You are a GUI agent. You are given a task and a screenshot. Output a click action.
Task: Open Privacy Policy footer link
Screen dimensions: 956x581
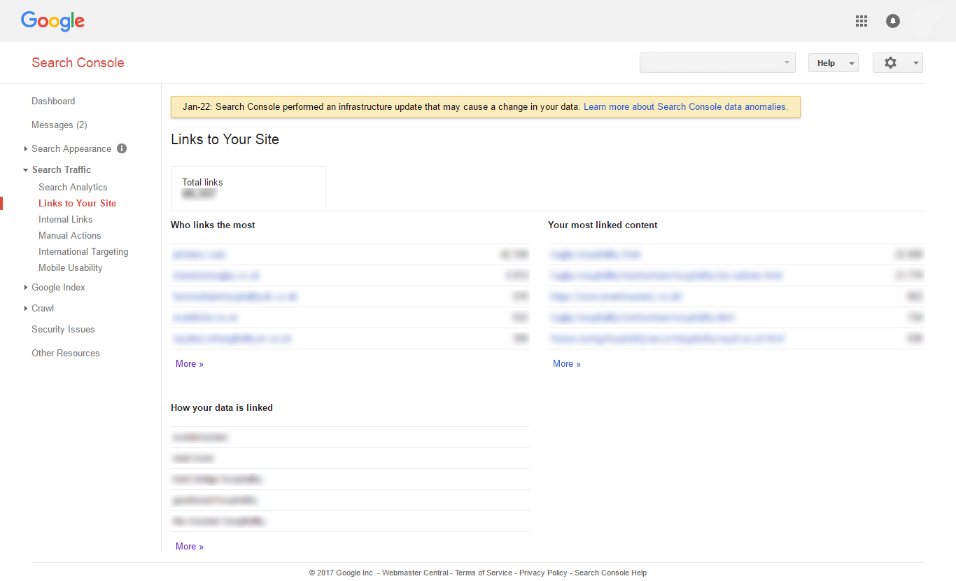pyautogui.click(x=543, y=573)
